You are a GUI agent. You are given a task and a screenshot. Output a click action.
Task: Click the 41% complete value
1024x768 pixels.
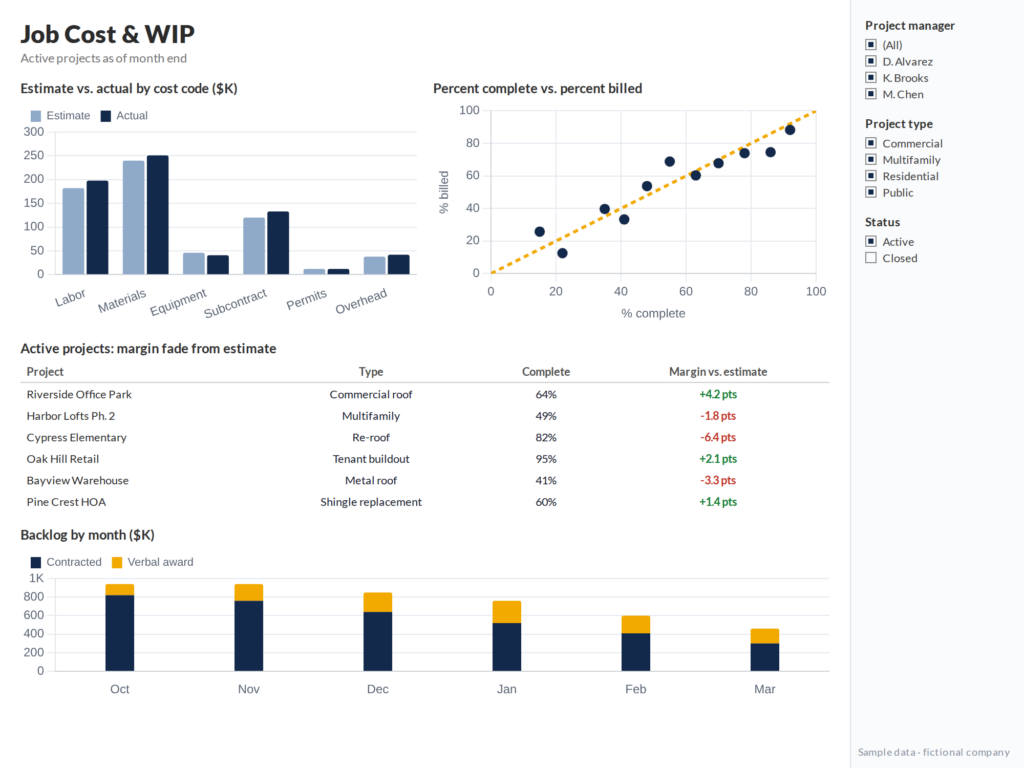[x=546, y=481]
